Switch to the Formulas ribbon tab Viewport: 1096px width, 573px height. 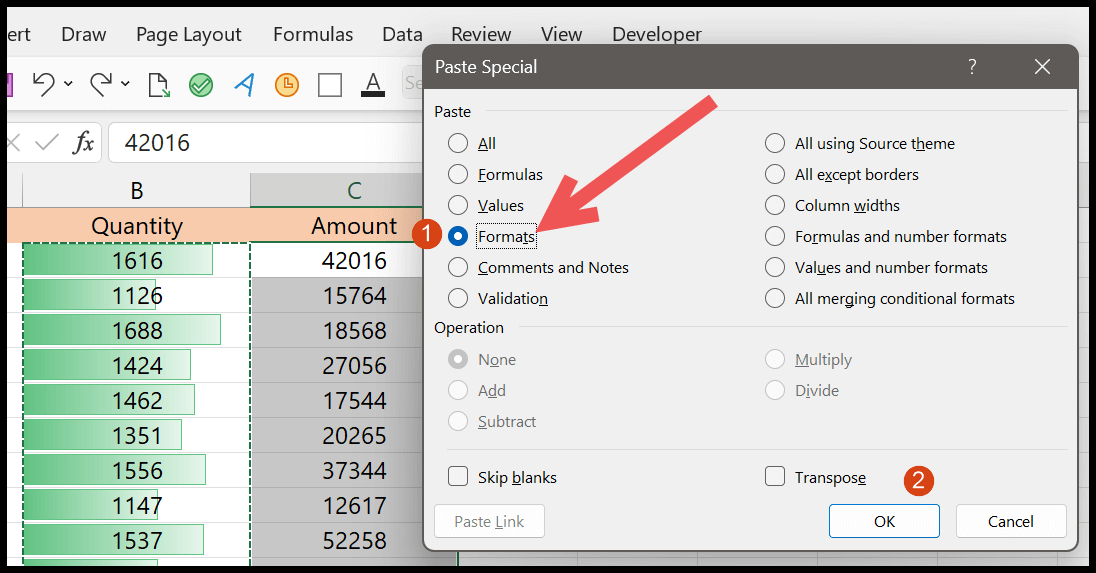click(x=312, y=34)
